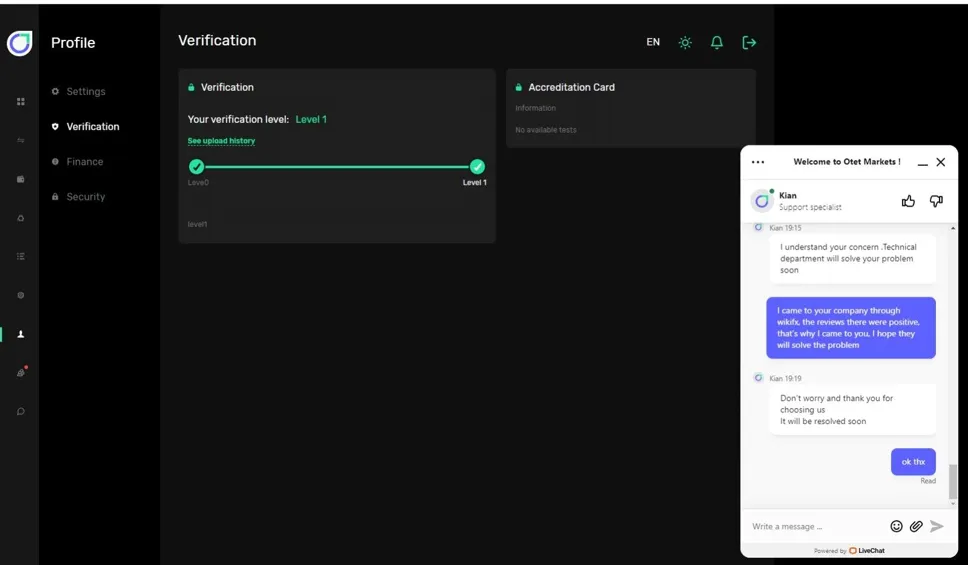The width and height of the screenshot is (968, 565).
Task: Click the Level 1 checkmark on the progress bar
Action: (x=477, y=167)
